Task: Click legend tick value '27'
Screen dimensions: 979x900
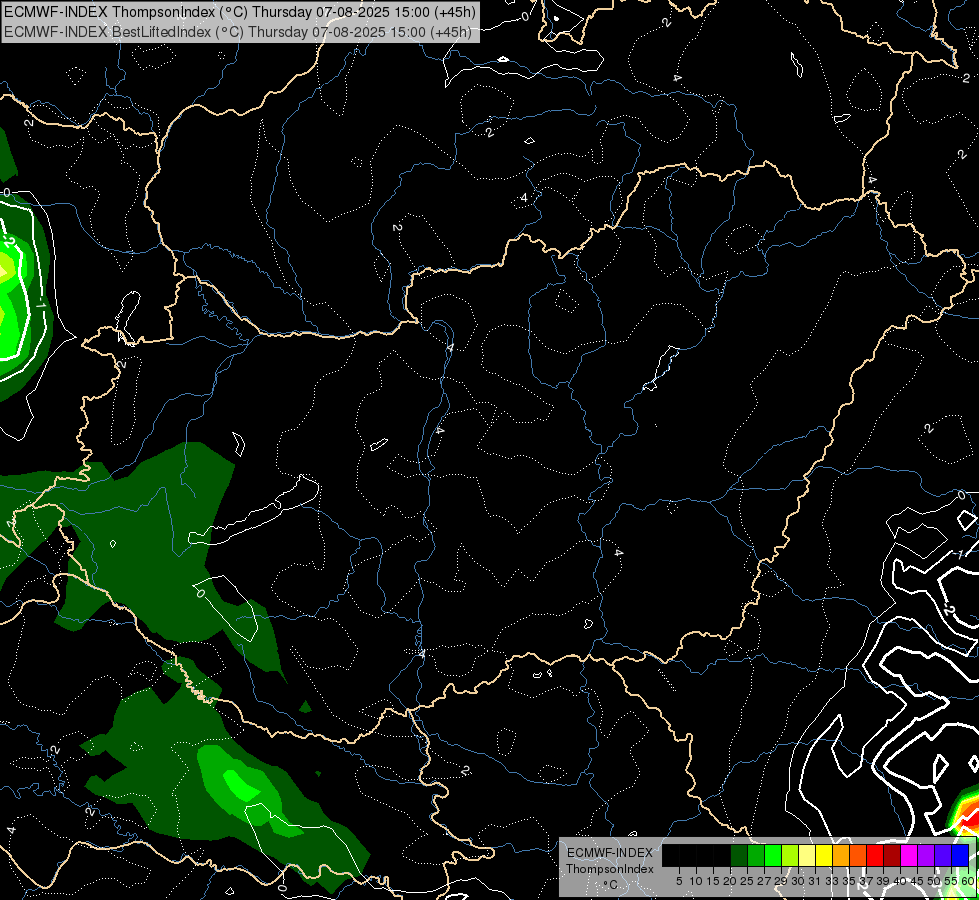Action: pyautogui.click(x=764, y=881)
